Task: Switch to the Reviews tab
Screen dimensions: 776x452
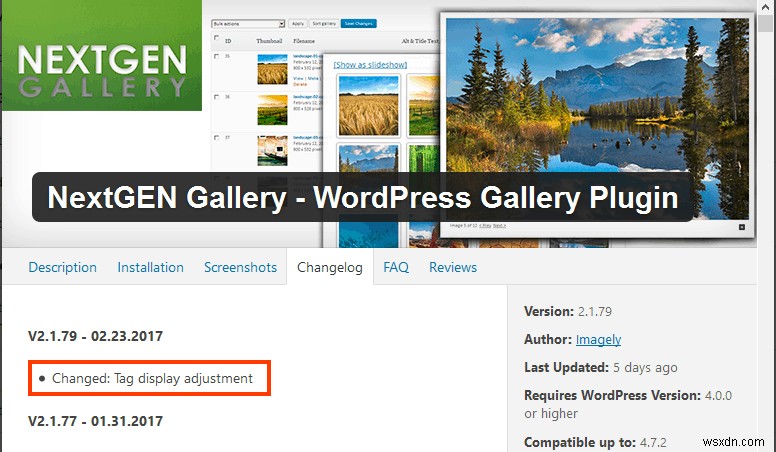Action: click(x=453, y=267)
